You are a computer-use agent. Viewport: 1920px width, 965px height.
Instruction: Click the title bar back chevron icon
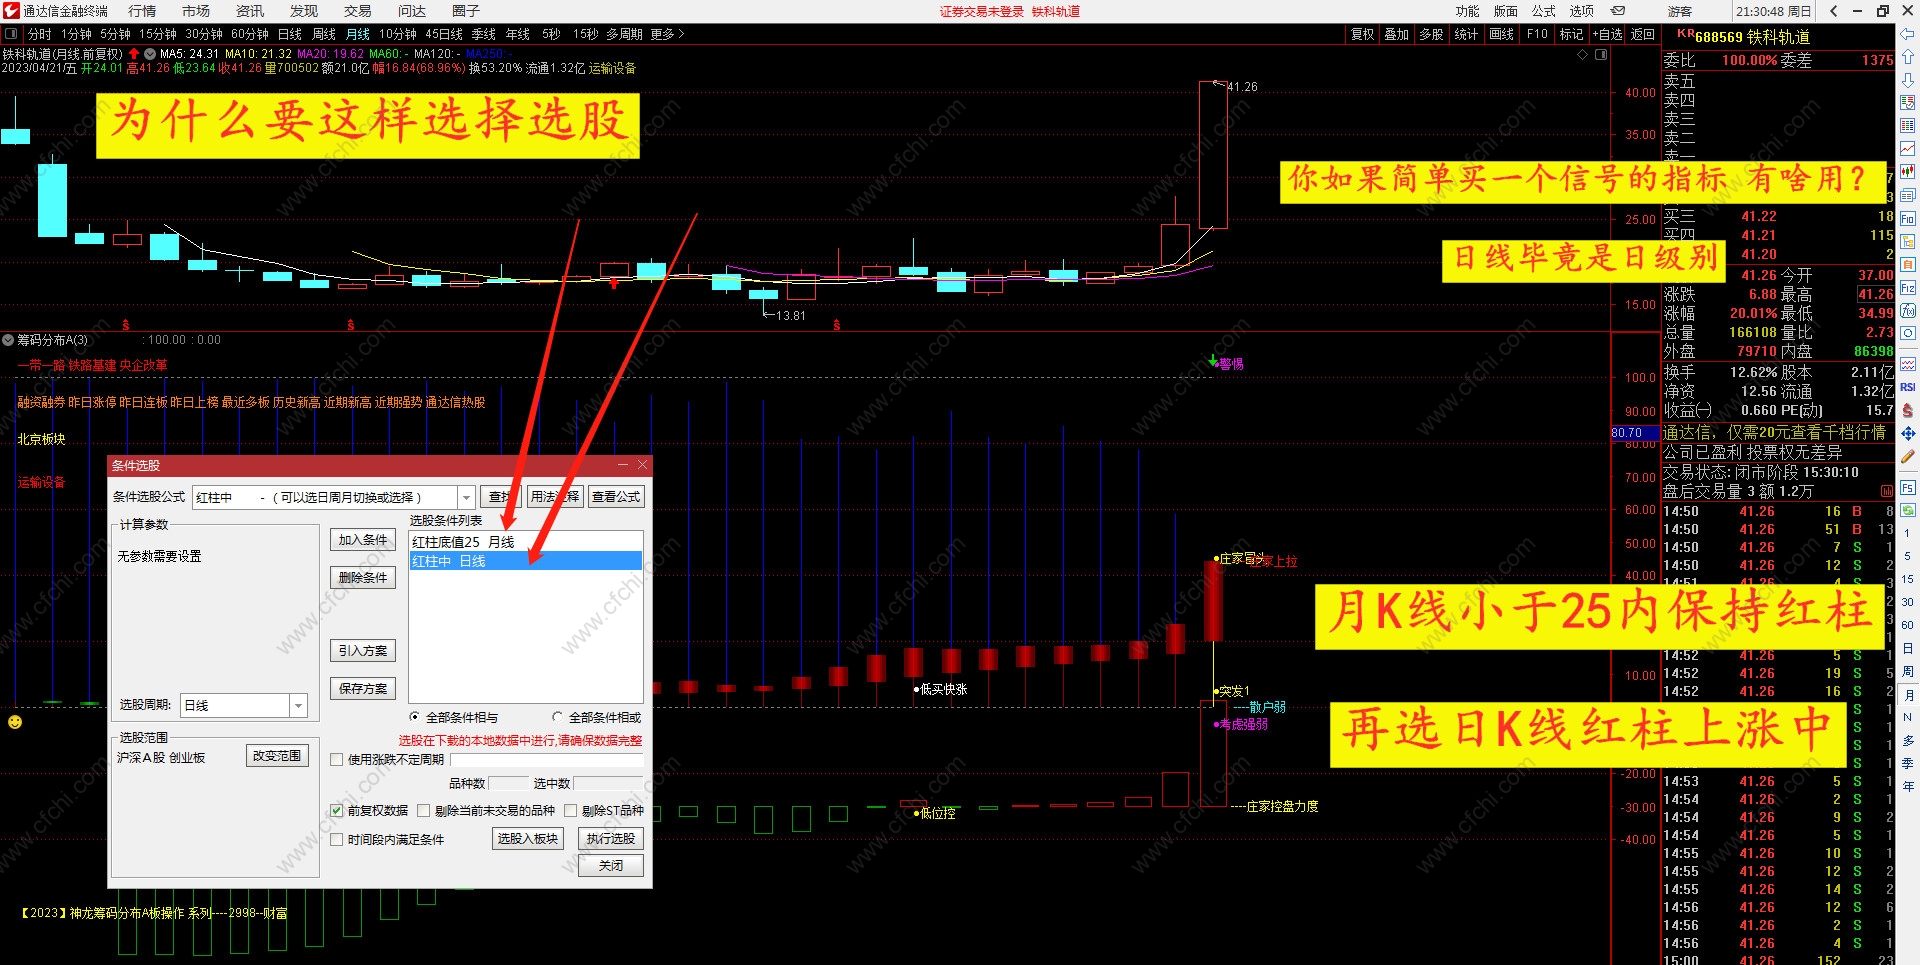click(x=1833, y=11)
